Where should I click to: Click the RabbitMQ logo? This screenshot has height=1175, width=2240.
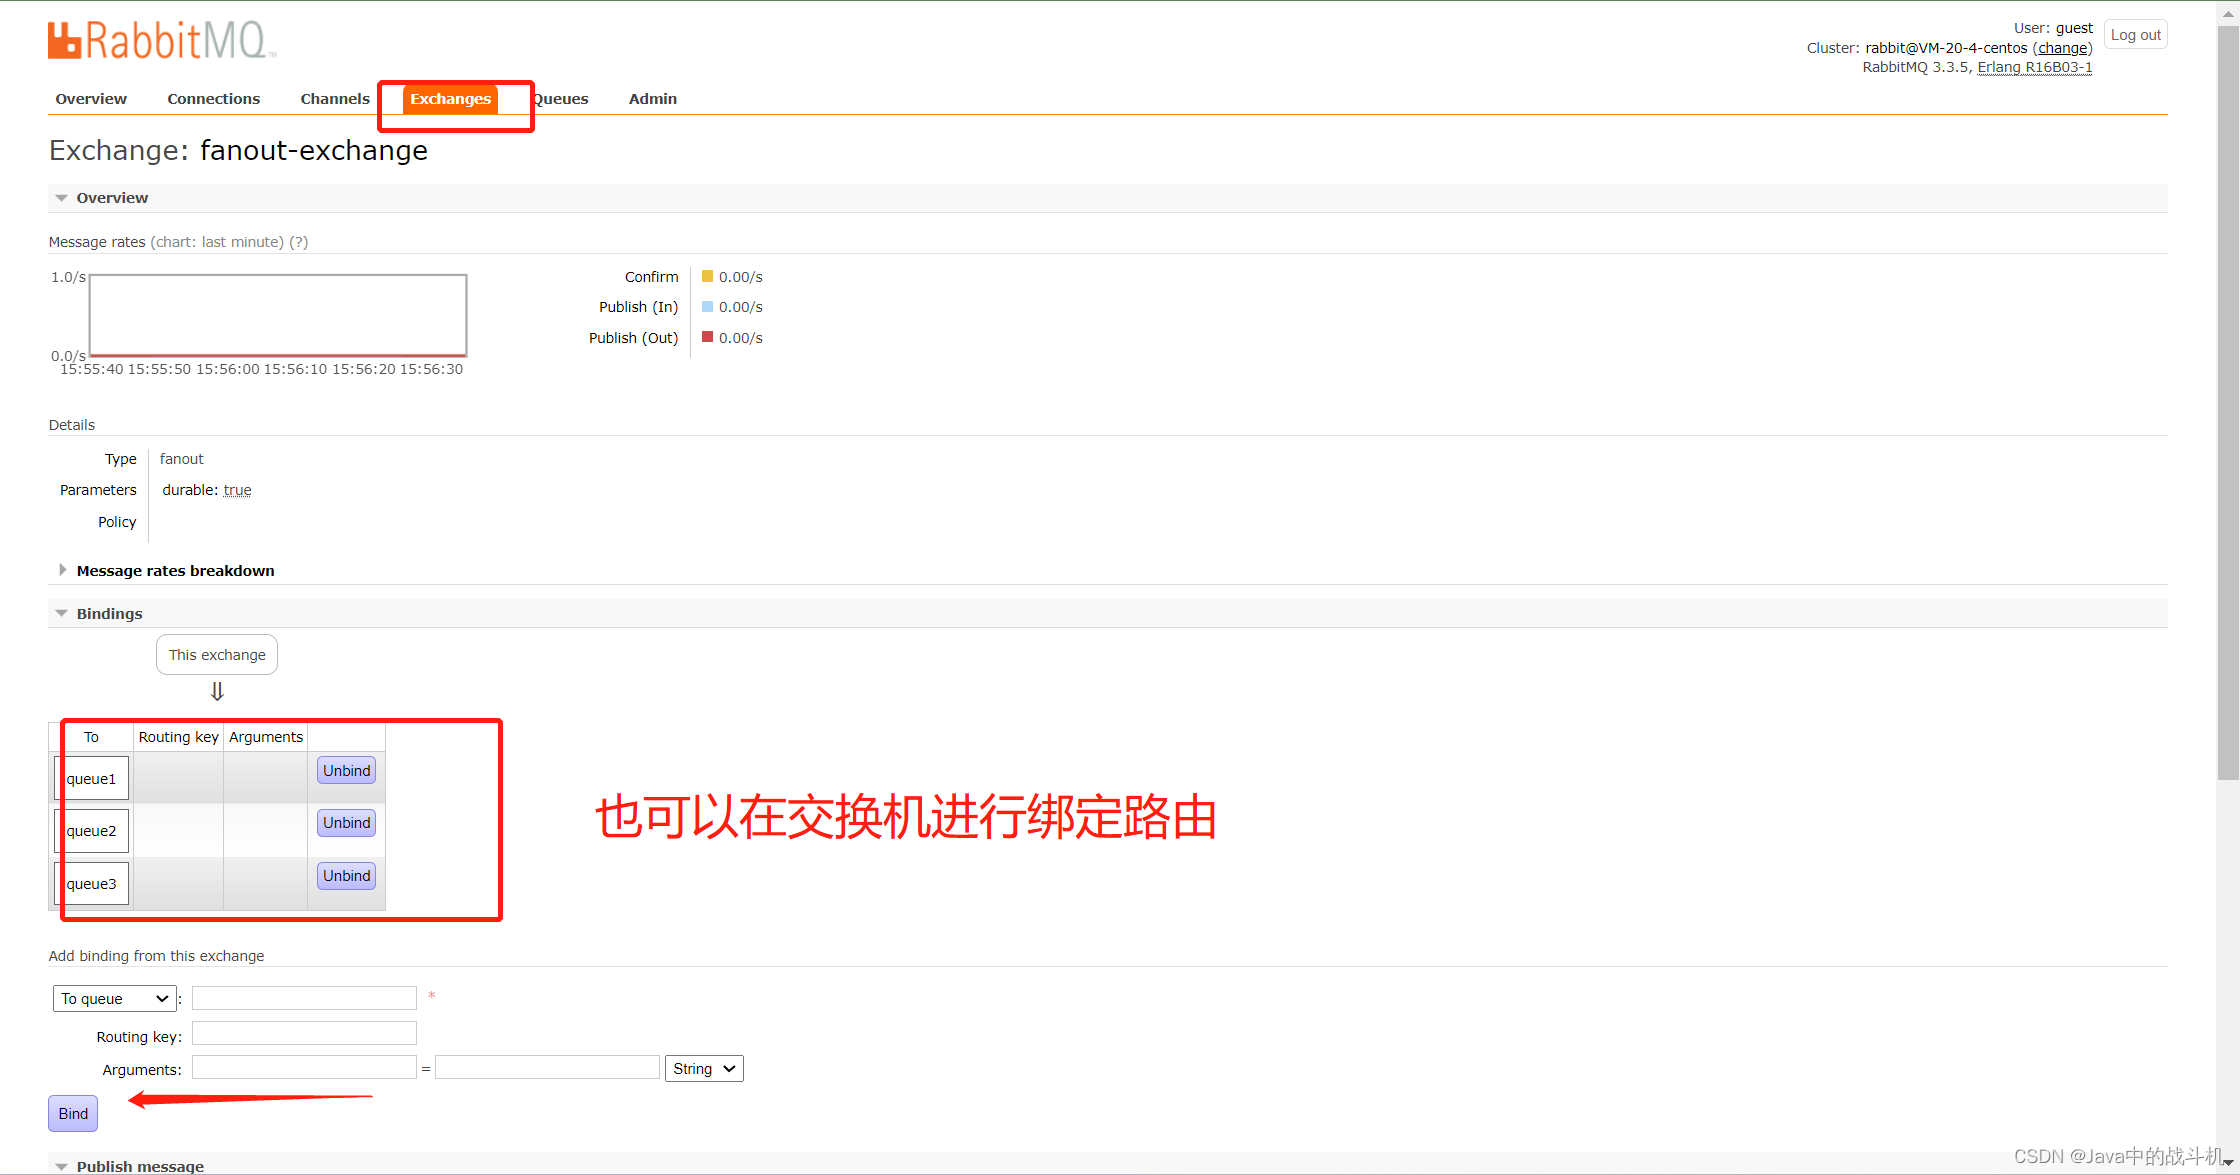[x=161, y=41]
